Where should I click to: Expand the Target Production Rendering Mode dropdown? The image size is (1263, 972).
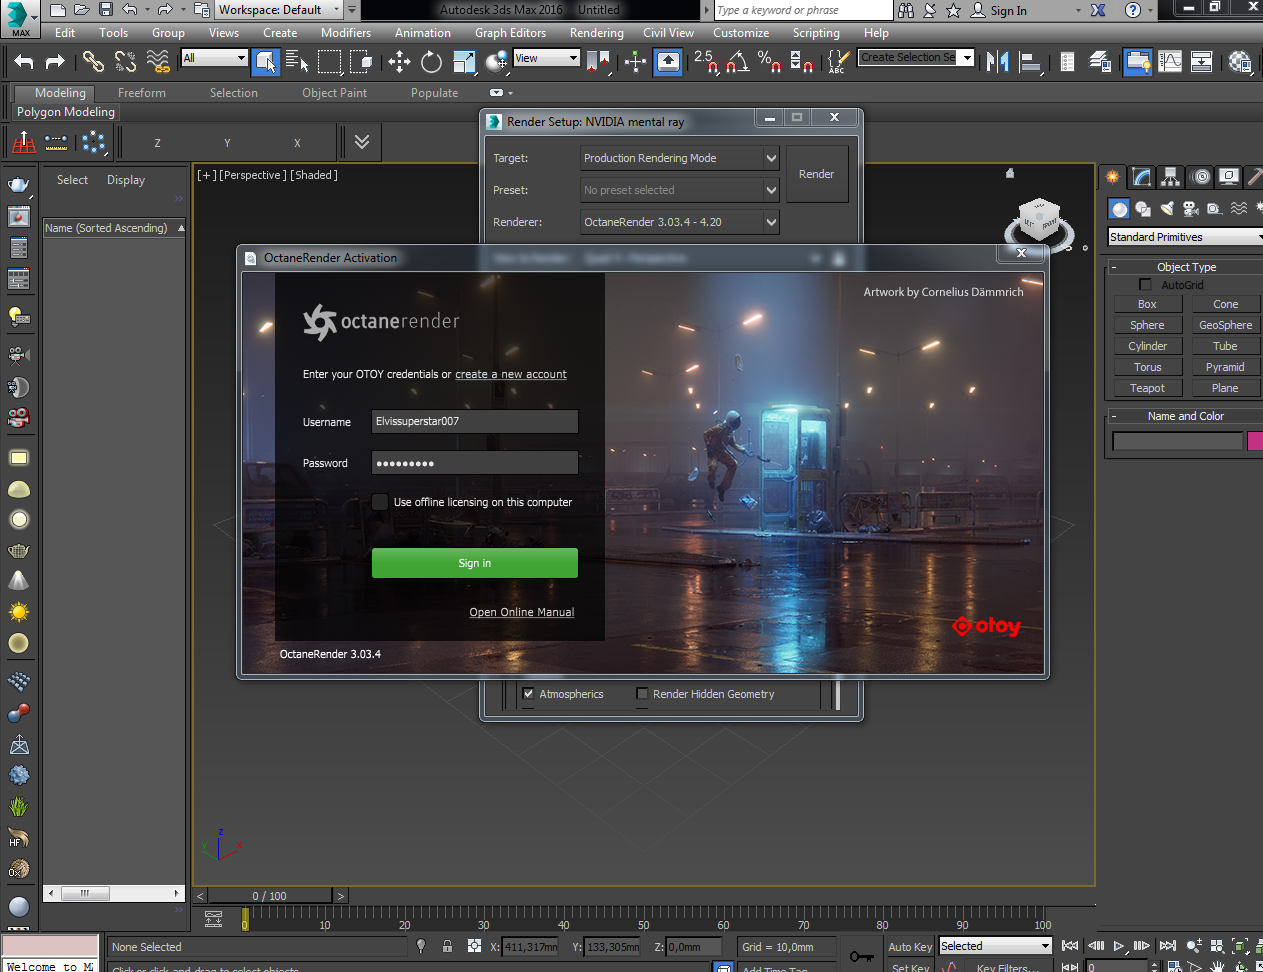point(680,158)
